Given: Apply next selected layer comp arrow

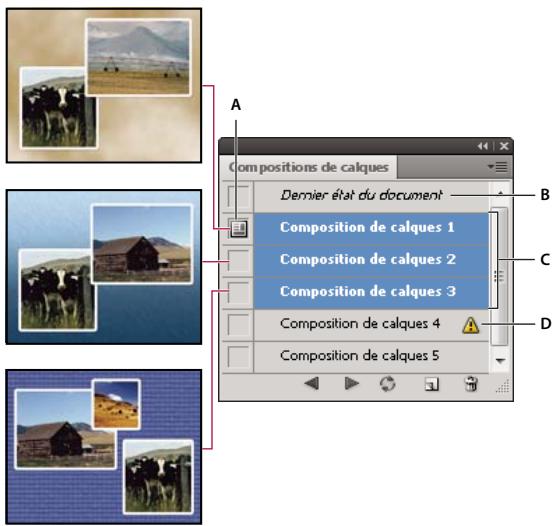Looking at the screenshot, I should pos(352,383).
